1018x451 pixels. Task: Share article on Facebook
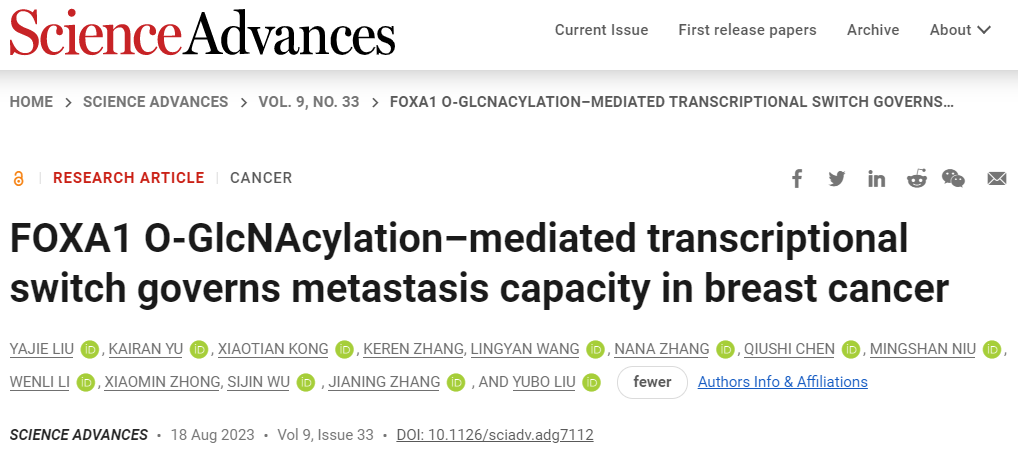[x=797, y=179]
